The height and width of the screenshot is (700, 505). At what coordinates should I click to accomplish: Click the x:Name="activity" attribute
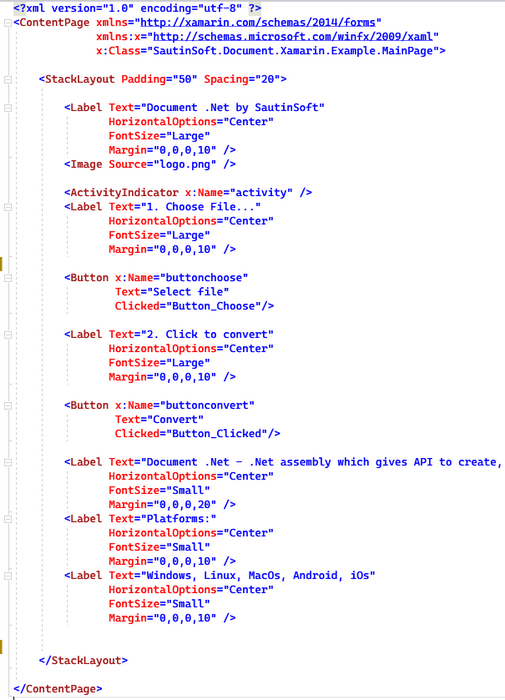(239, 192)
